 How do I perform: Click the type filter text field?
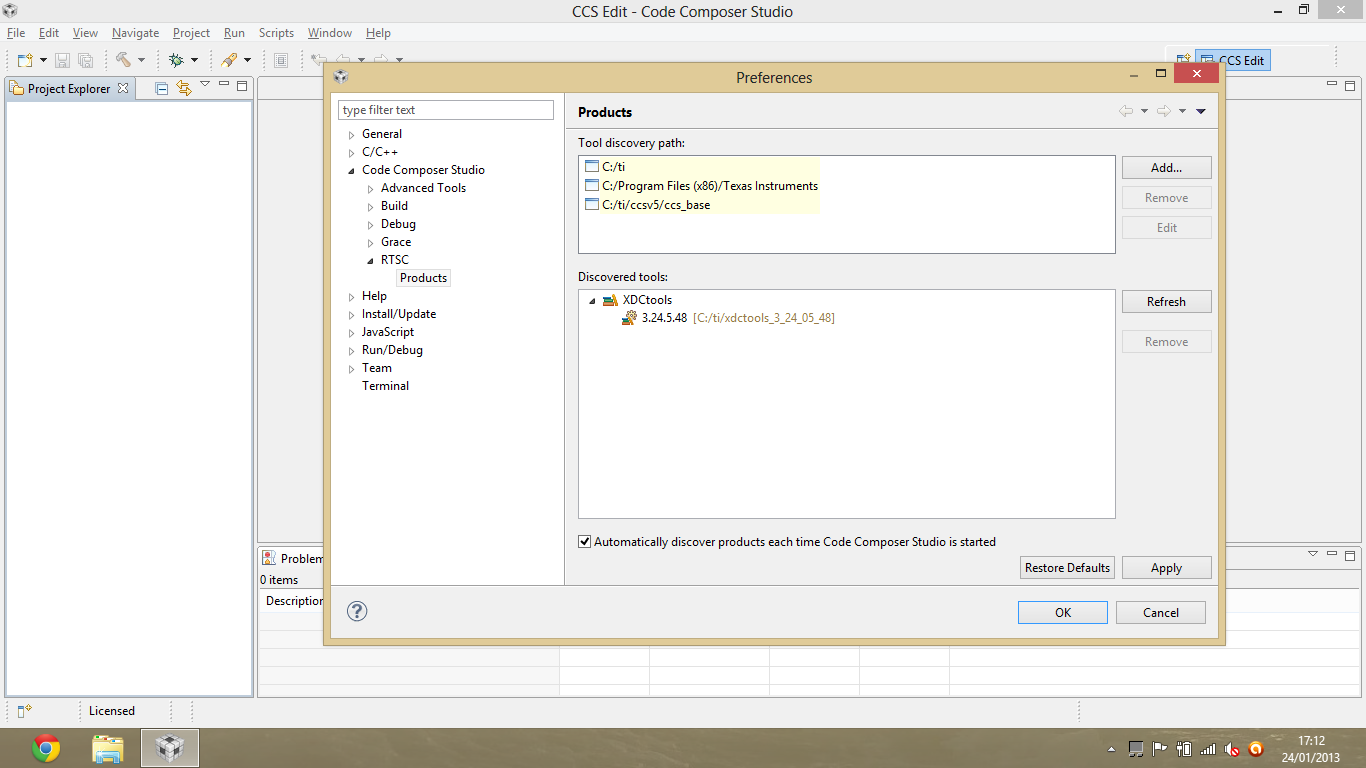pyautogui.click(x=446, y=110)
